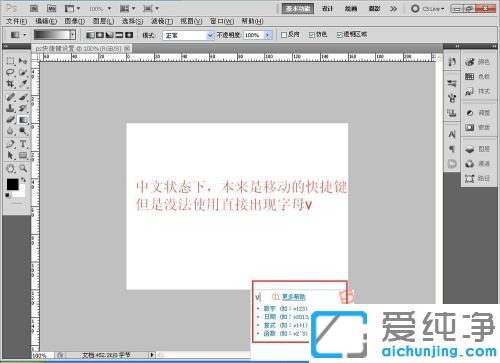Open the CS Live button
This screenshot has height=363, width=500.
pos(428,9)
